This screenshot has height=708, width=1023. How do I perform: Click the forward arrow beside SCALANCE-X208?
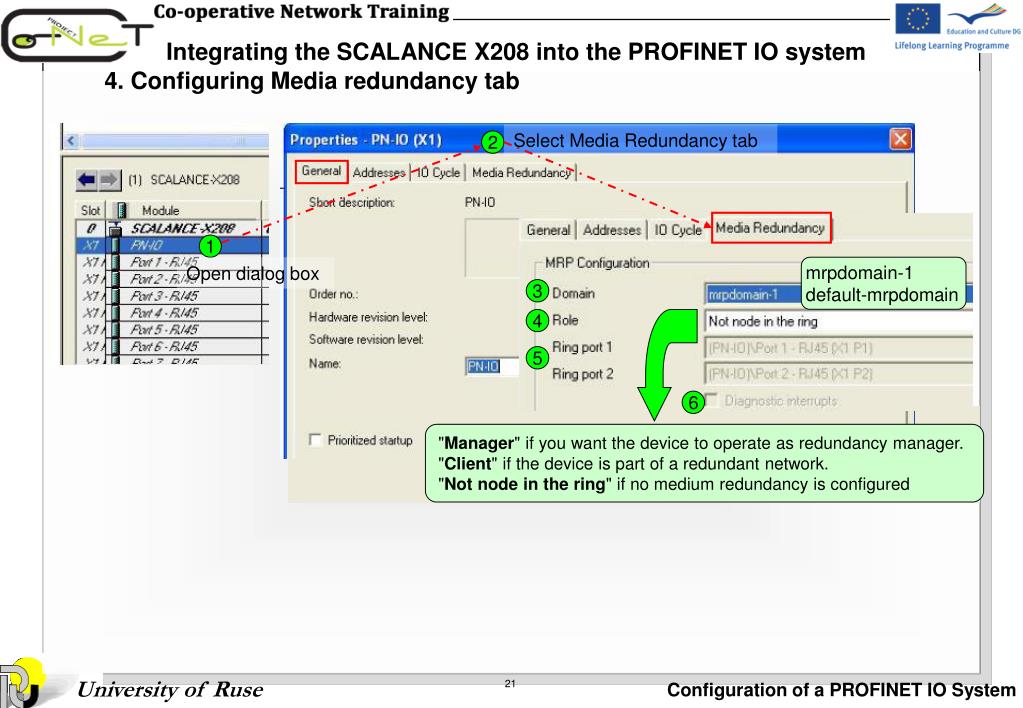click(x=108, y=179)
